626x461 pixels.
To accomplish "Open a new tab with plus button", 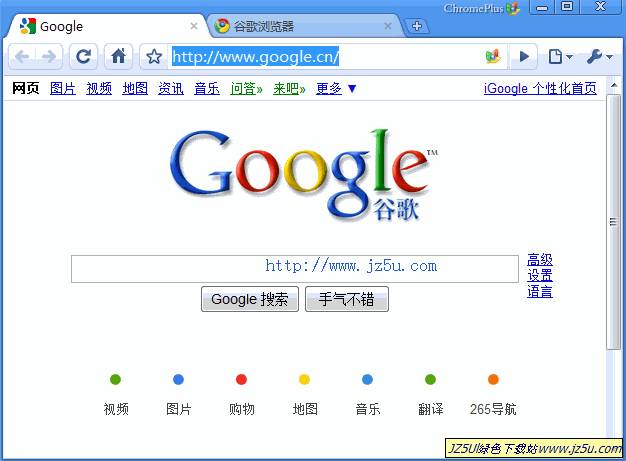I will (417, 26).
